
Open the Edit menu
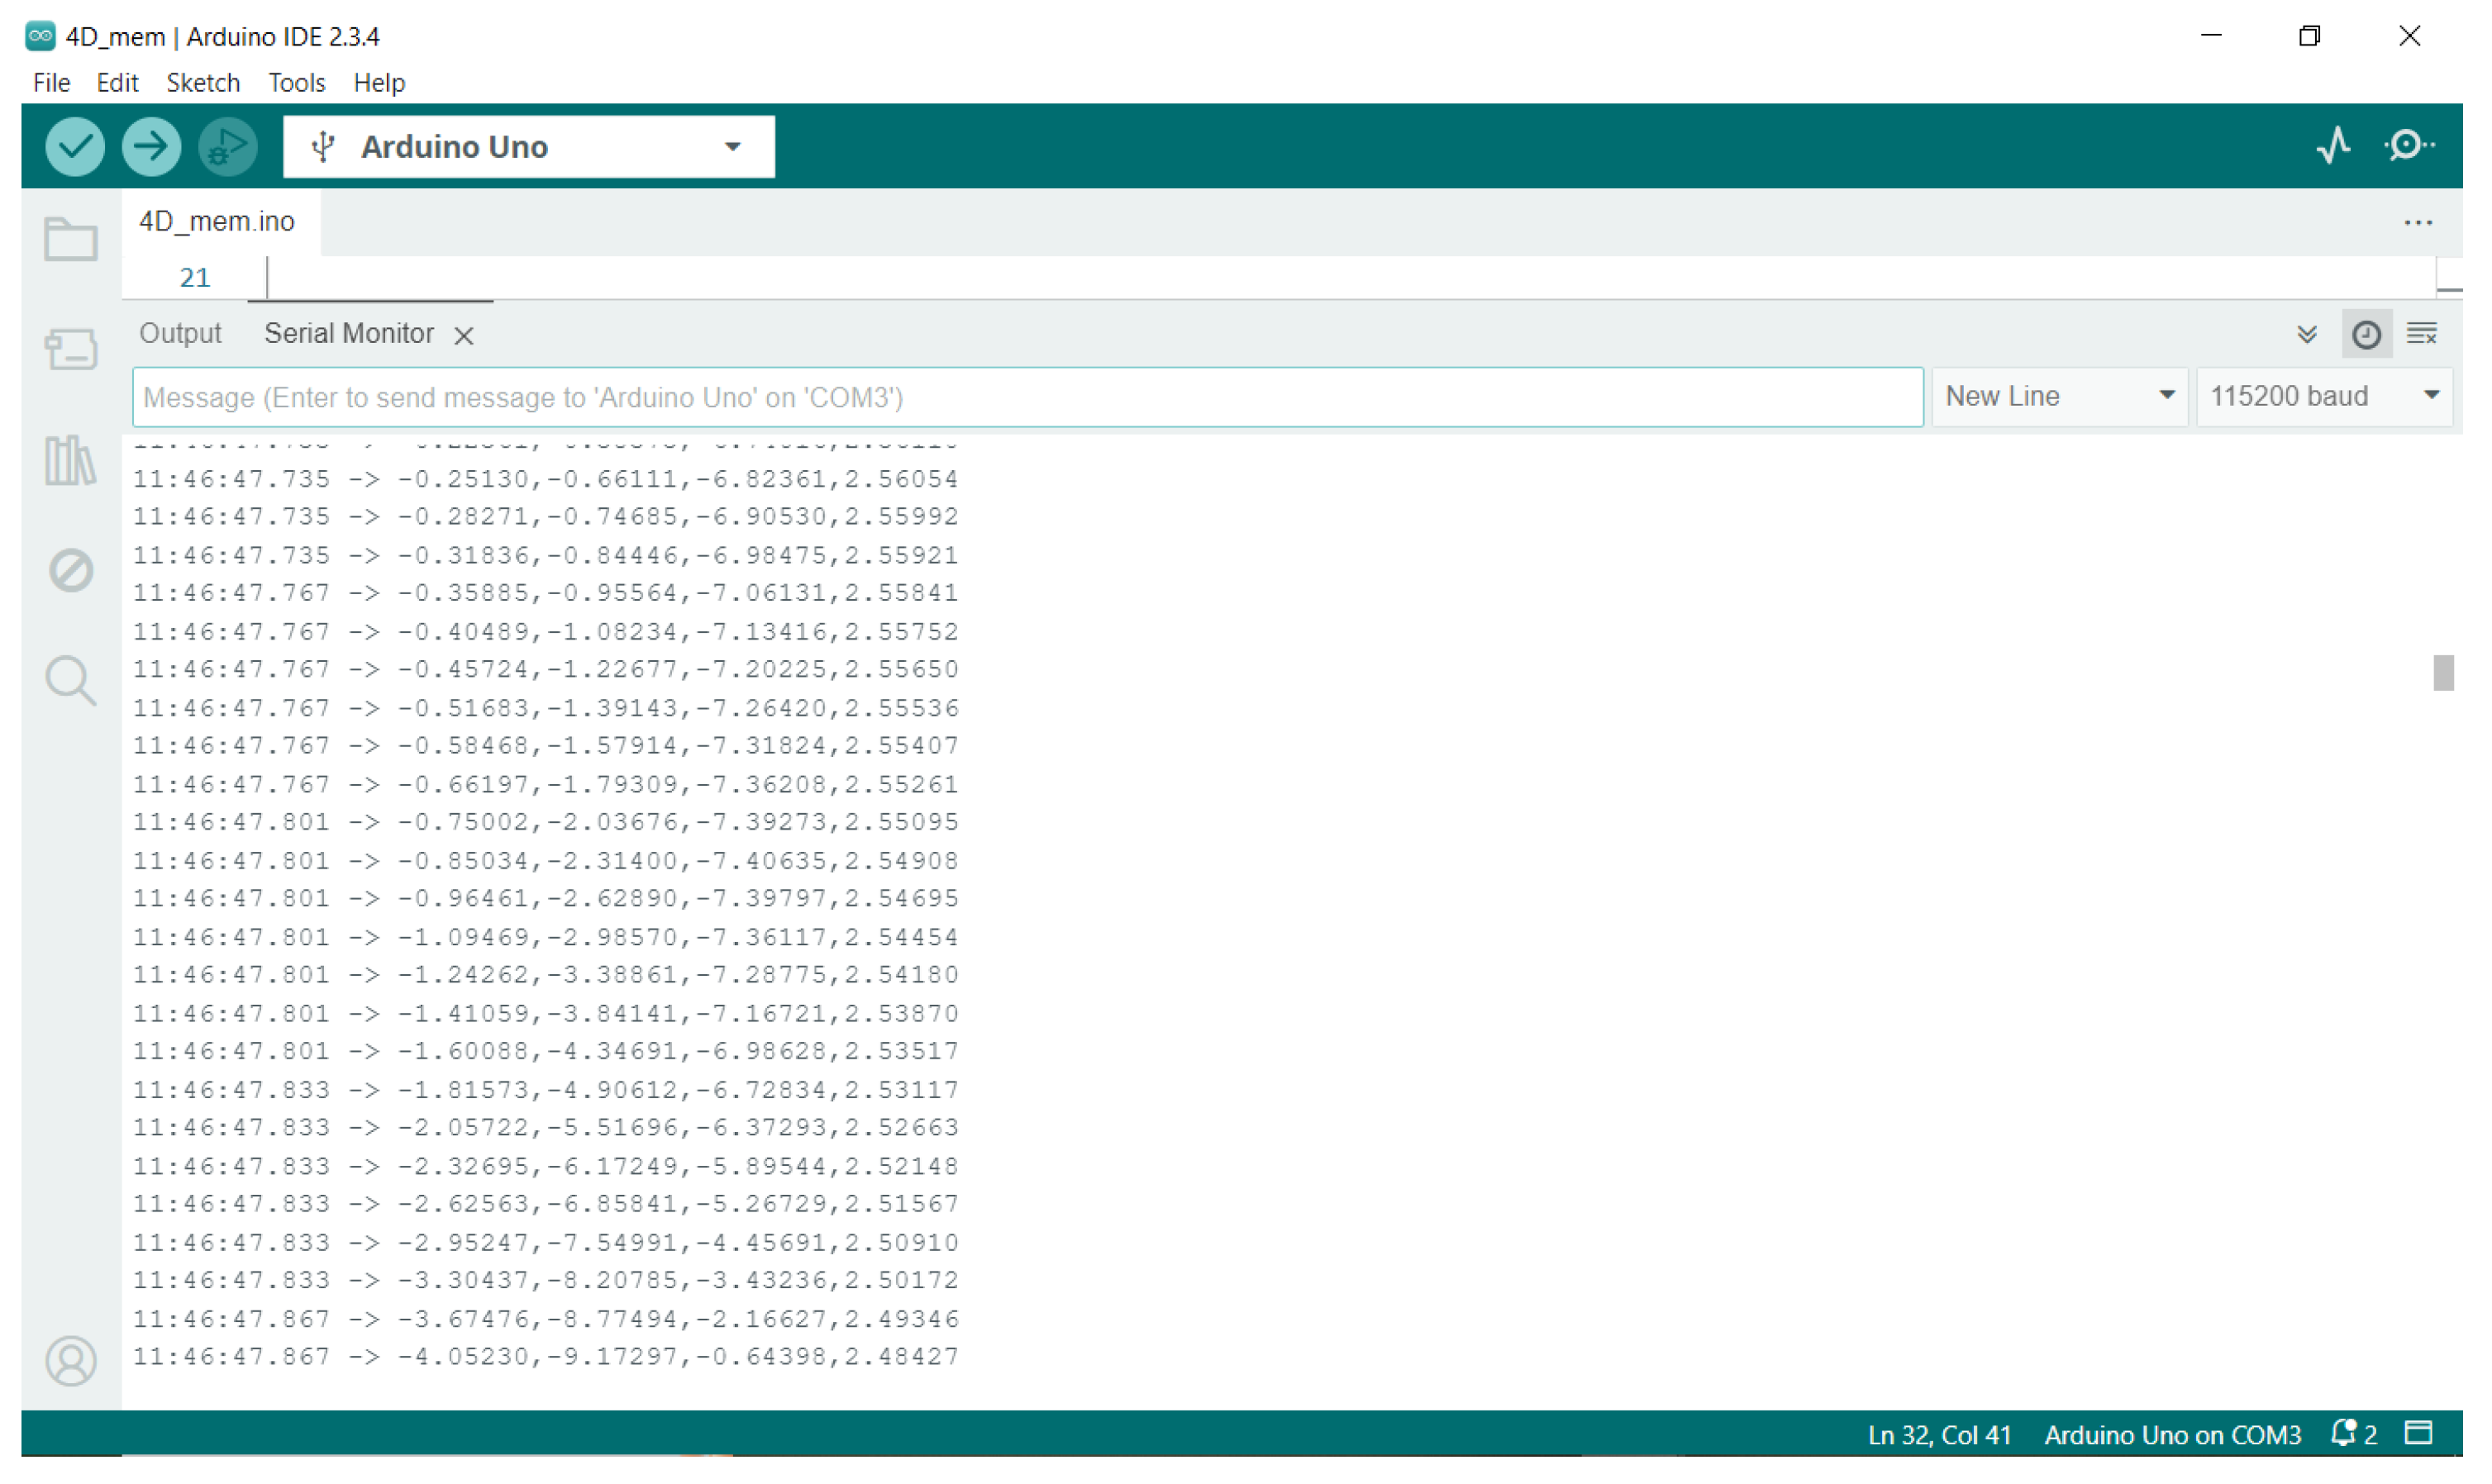point(117,82)
